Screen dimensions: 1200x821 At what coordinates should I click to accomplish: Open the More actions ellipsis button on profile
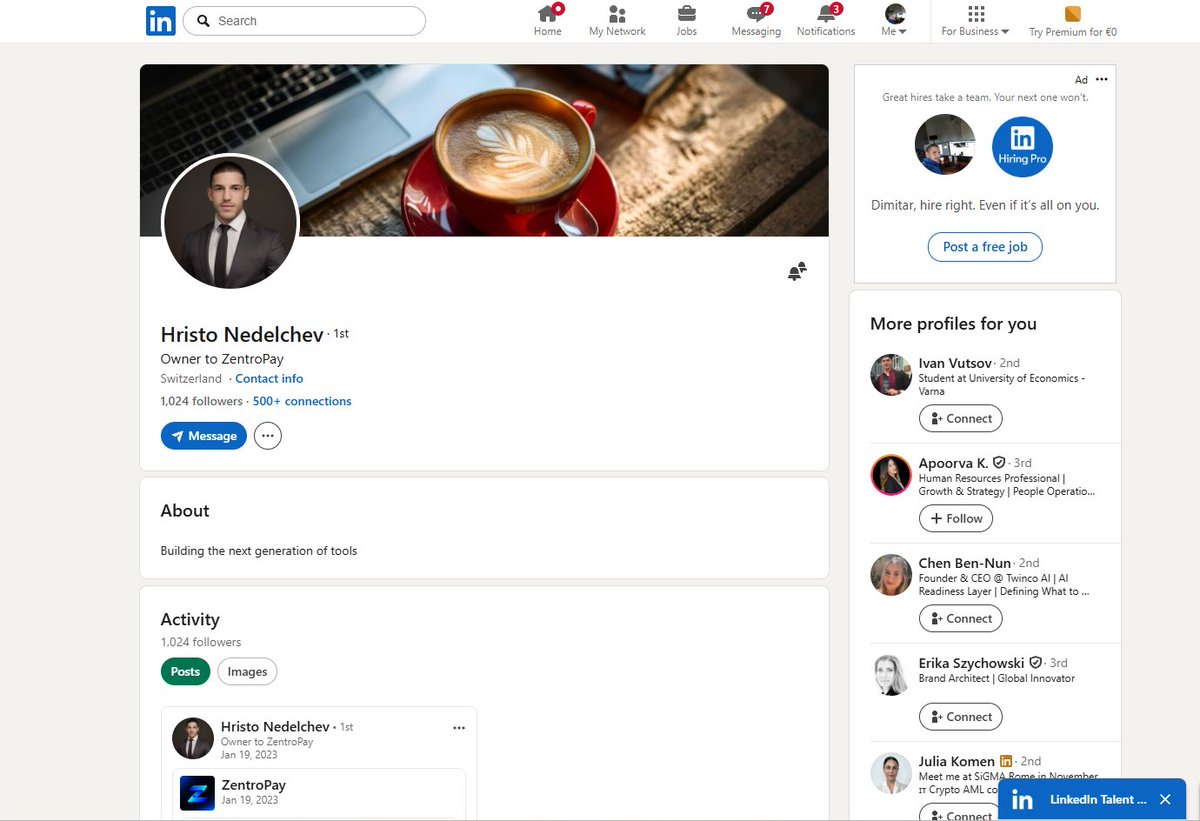pos(268,436)
